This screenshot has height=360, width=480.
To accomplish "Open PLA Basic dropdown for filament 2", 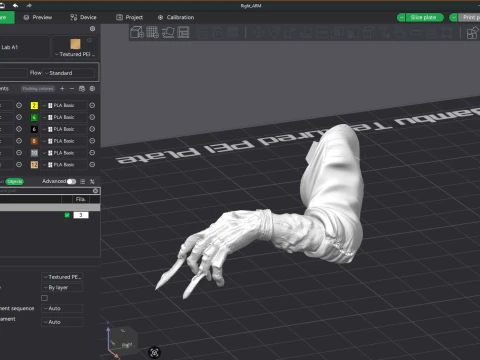I will [x=64, y=105].
